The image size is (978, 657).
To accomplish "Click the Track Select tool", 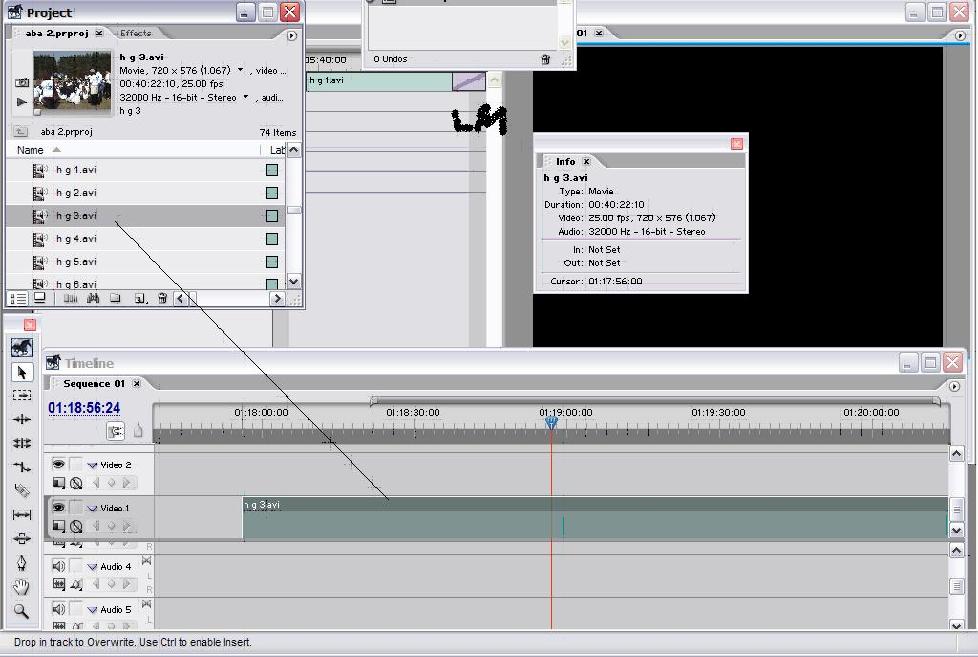I will (x=22, y=396).
